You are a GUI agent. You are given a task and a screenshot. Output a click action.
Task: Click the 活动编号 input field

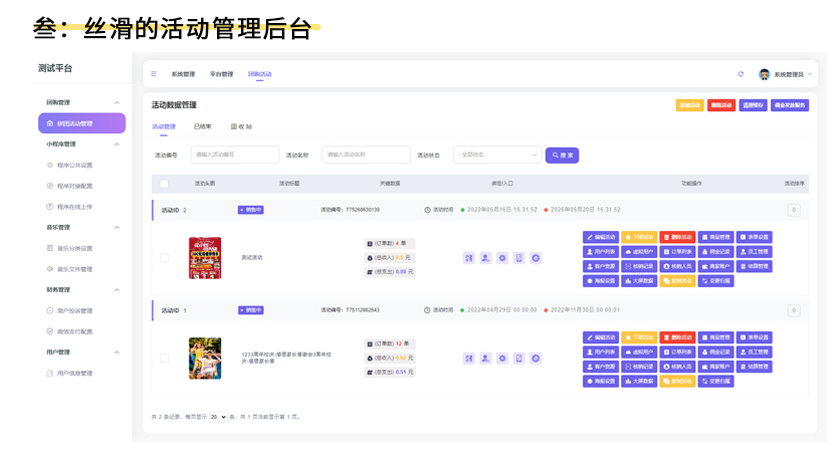click(234, 155)
